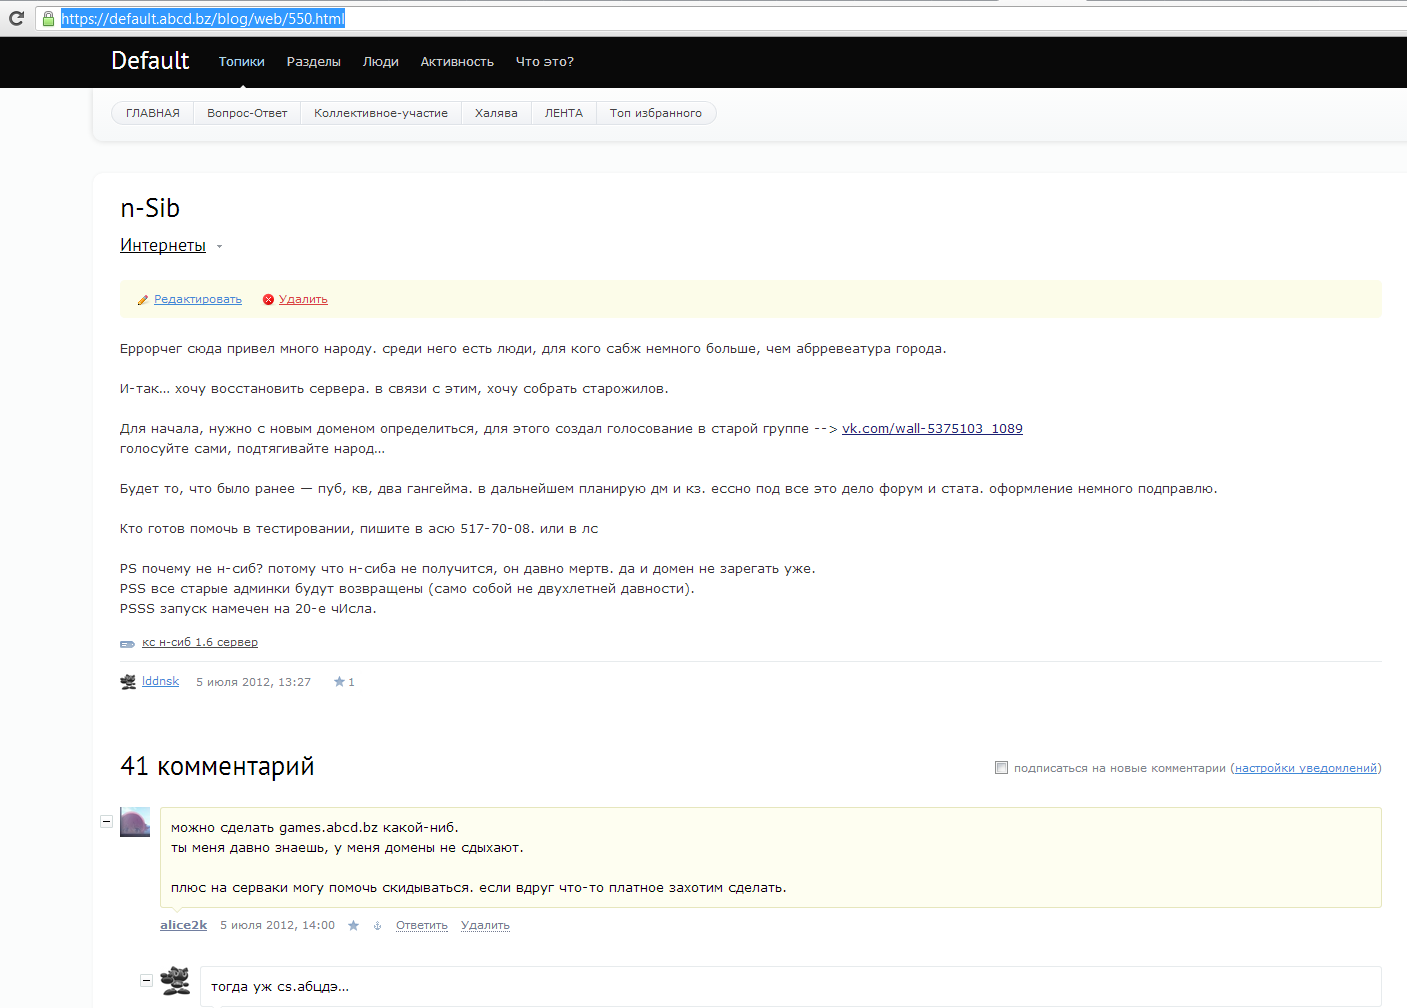Open настройки уведомлений link

pos(1306,768)
